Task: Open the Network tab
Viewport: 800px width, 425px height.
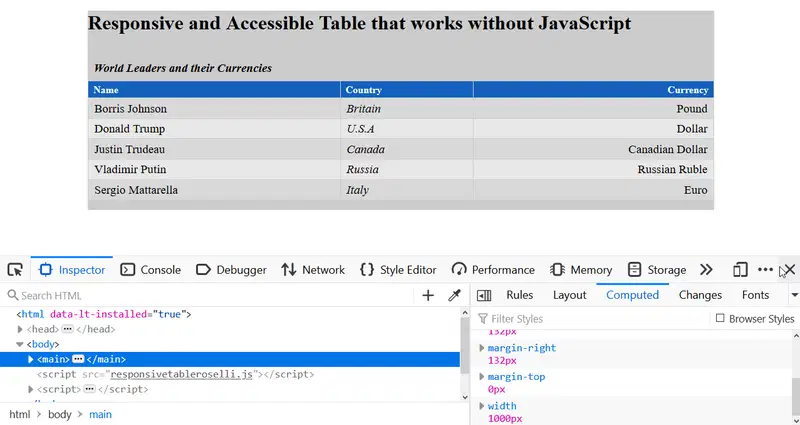Action: click(x=313, y=269)
